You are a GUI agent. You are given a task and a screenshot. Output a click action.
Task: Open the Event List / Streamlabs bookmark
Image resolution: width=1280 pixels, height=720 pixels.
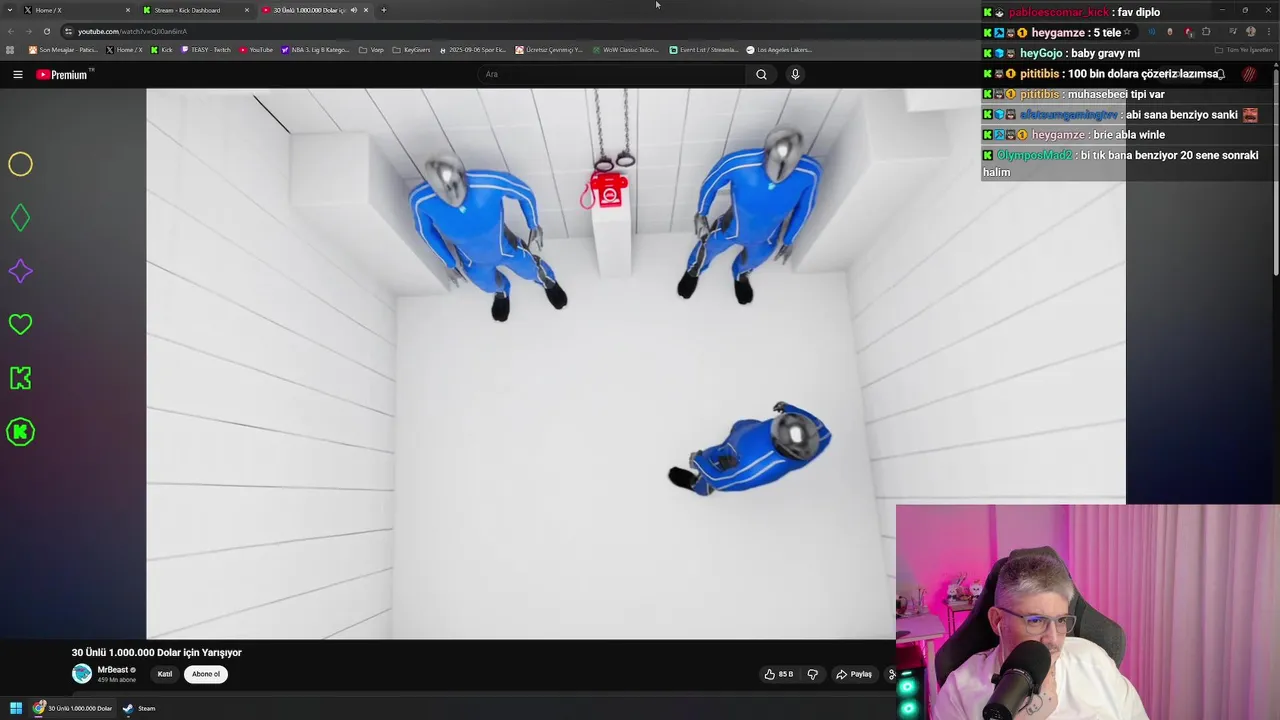pyautogui.click(x=704, y=50)
